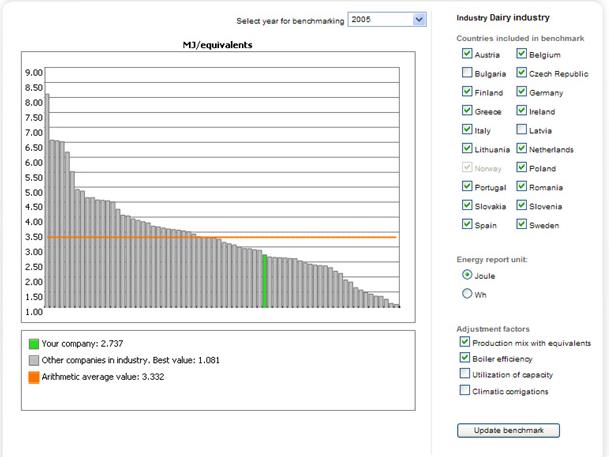The image size is (609, 457).
Task: Select the Joule energy unit
Action: click(467, 275)
